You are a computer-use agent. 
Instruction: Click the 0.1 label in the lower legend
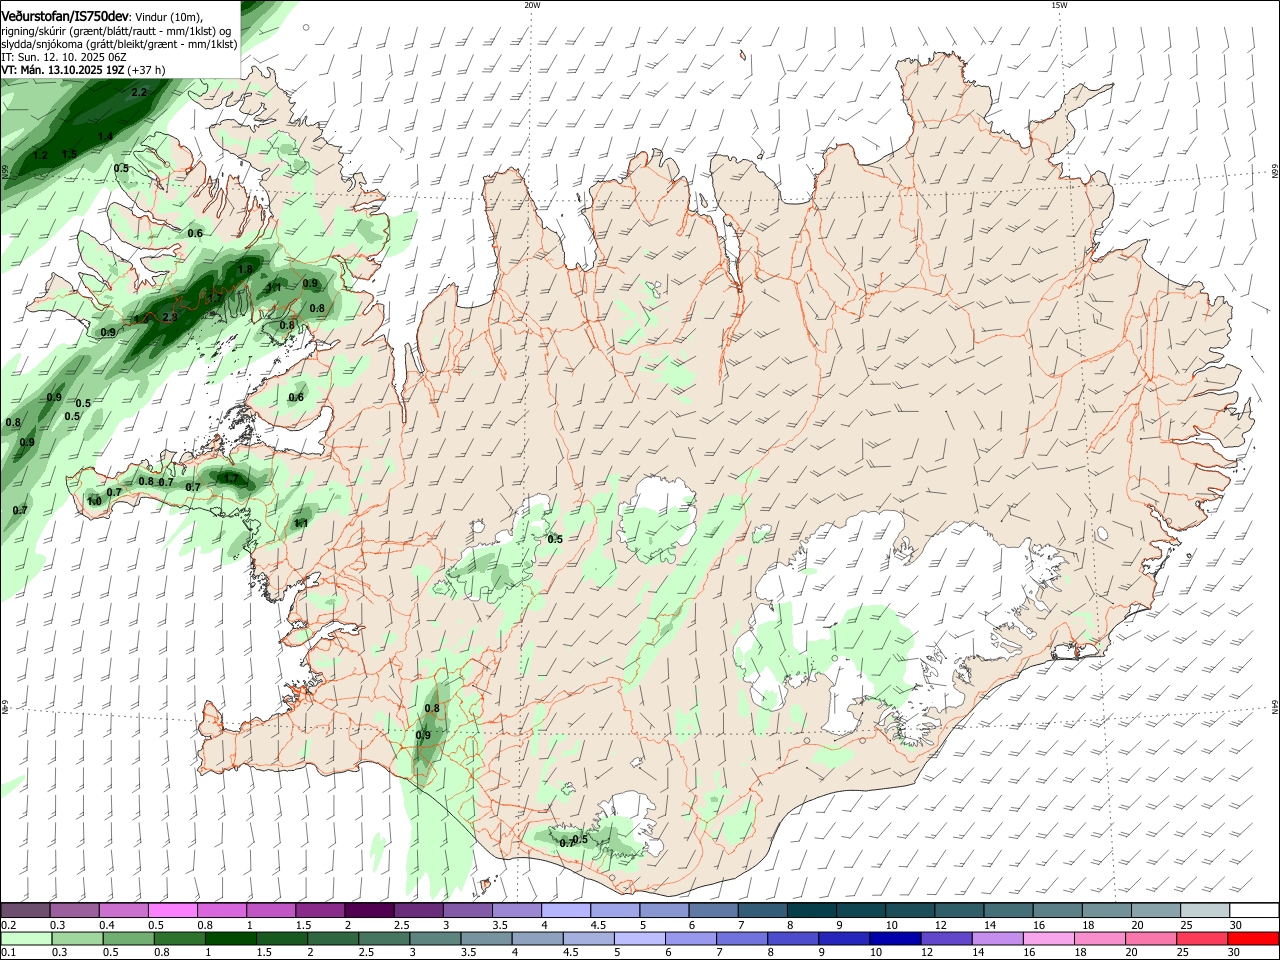click(8, 952)
